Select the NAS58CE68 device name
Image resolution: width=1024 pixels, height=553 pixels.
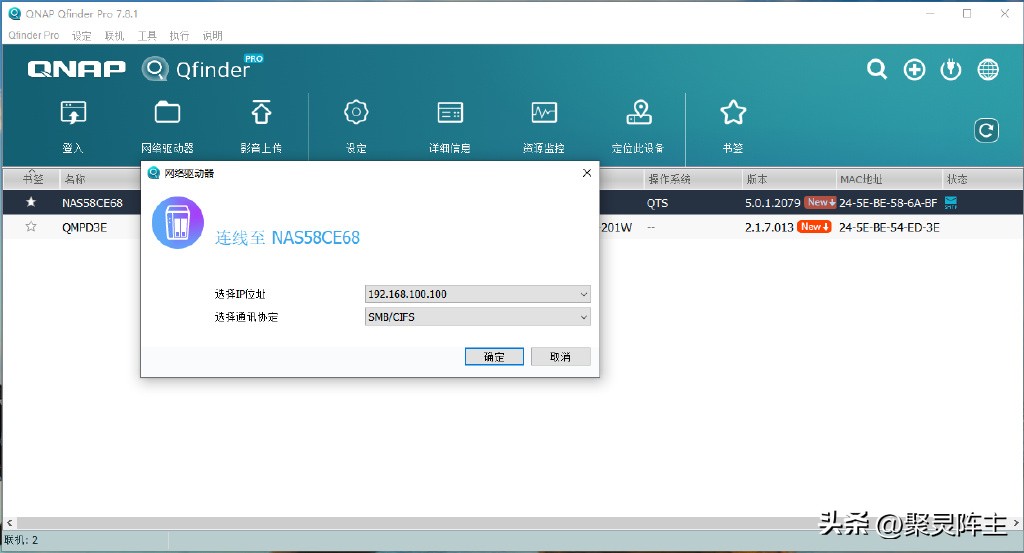[x=92, y=203]
